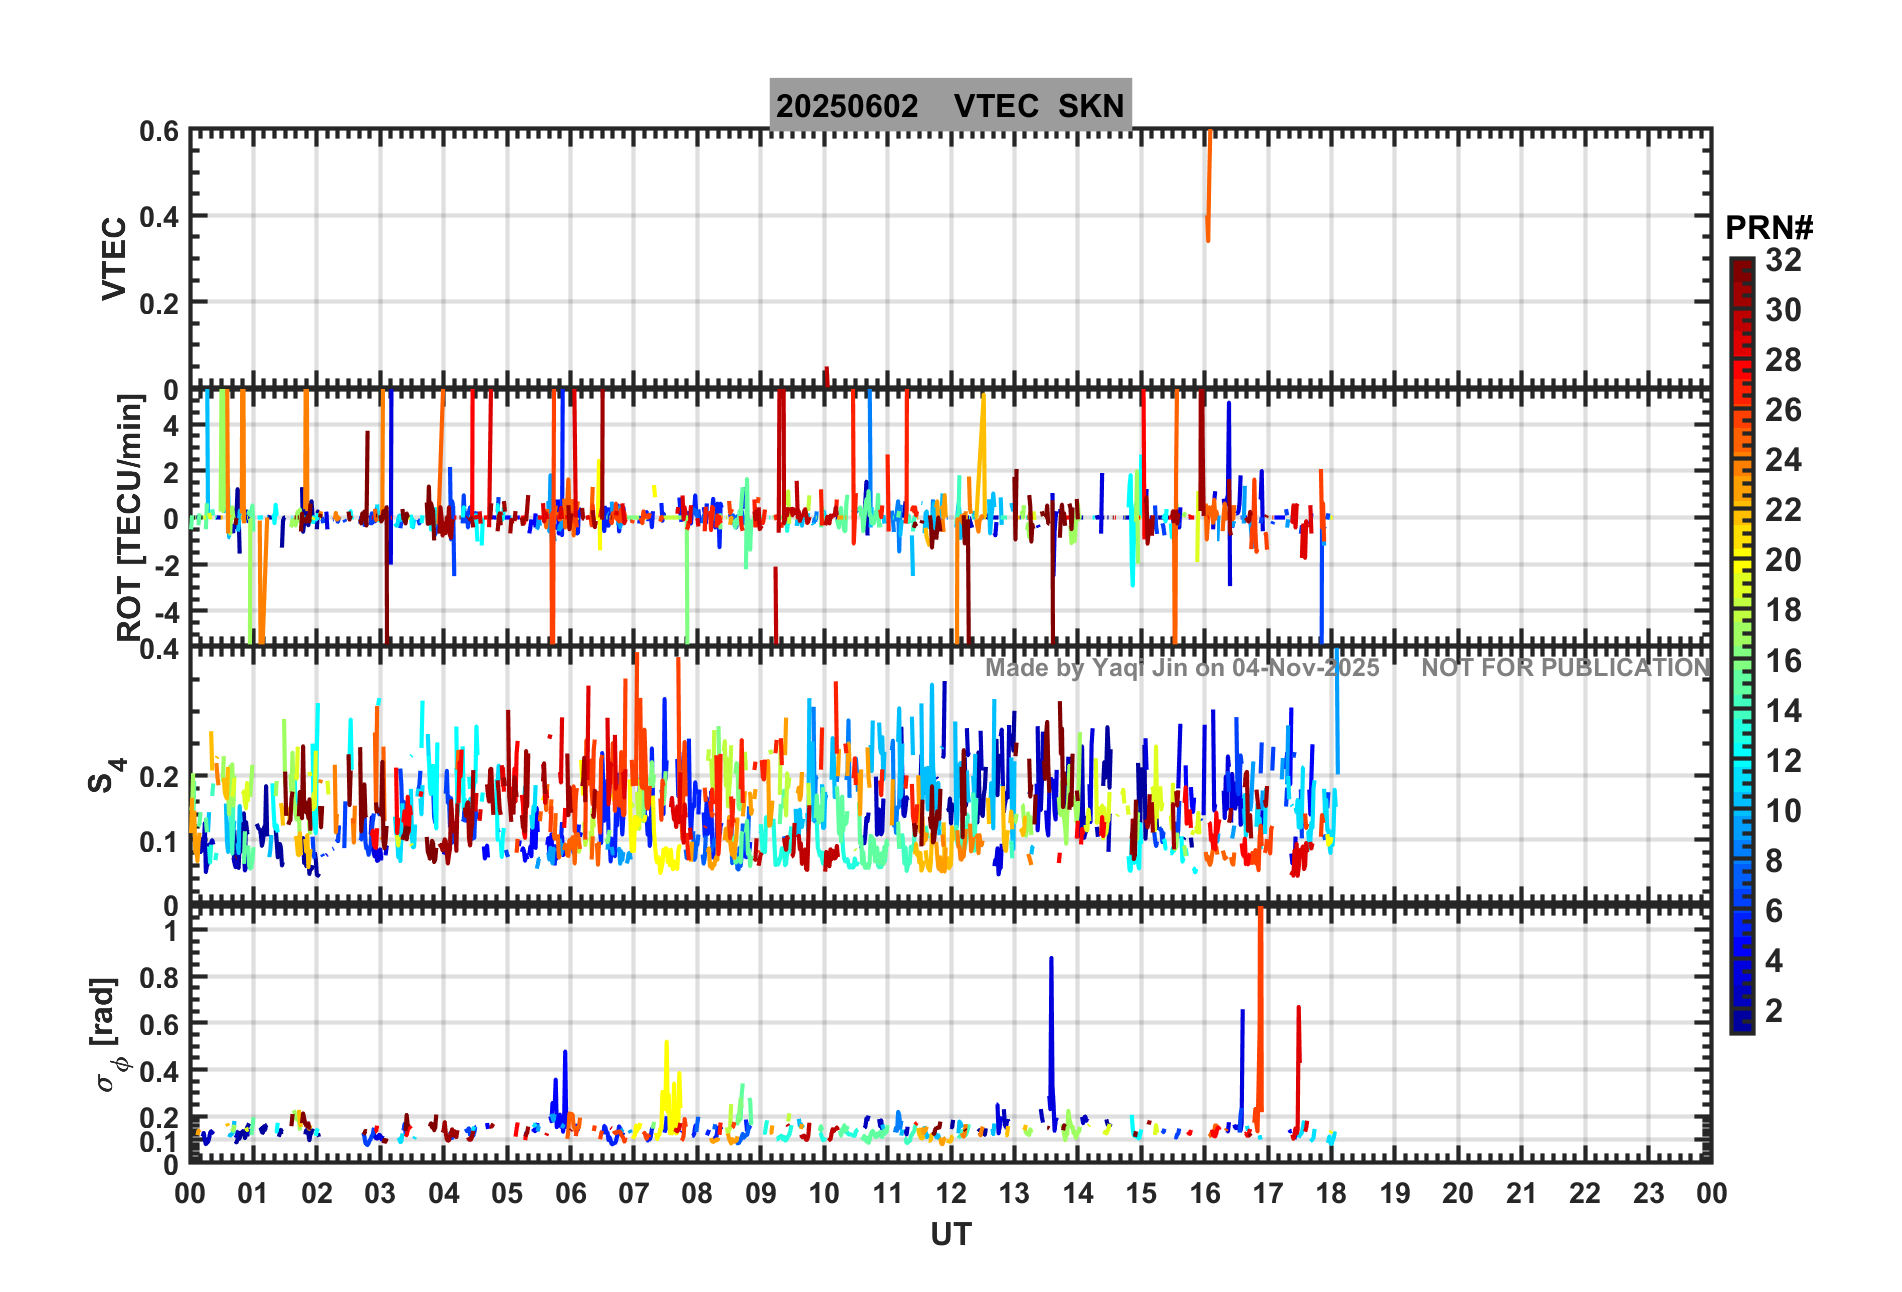Click the 'Made by Yaqi Jin' watermark text
1902x1292 pixels.
1181,668
